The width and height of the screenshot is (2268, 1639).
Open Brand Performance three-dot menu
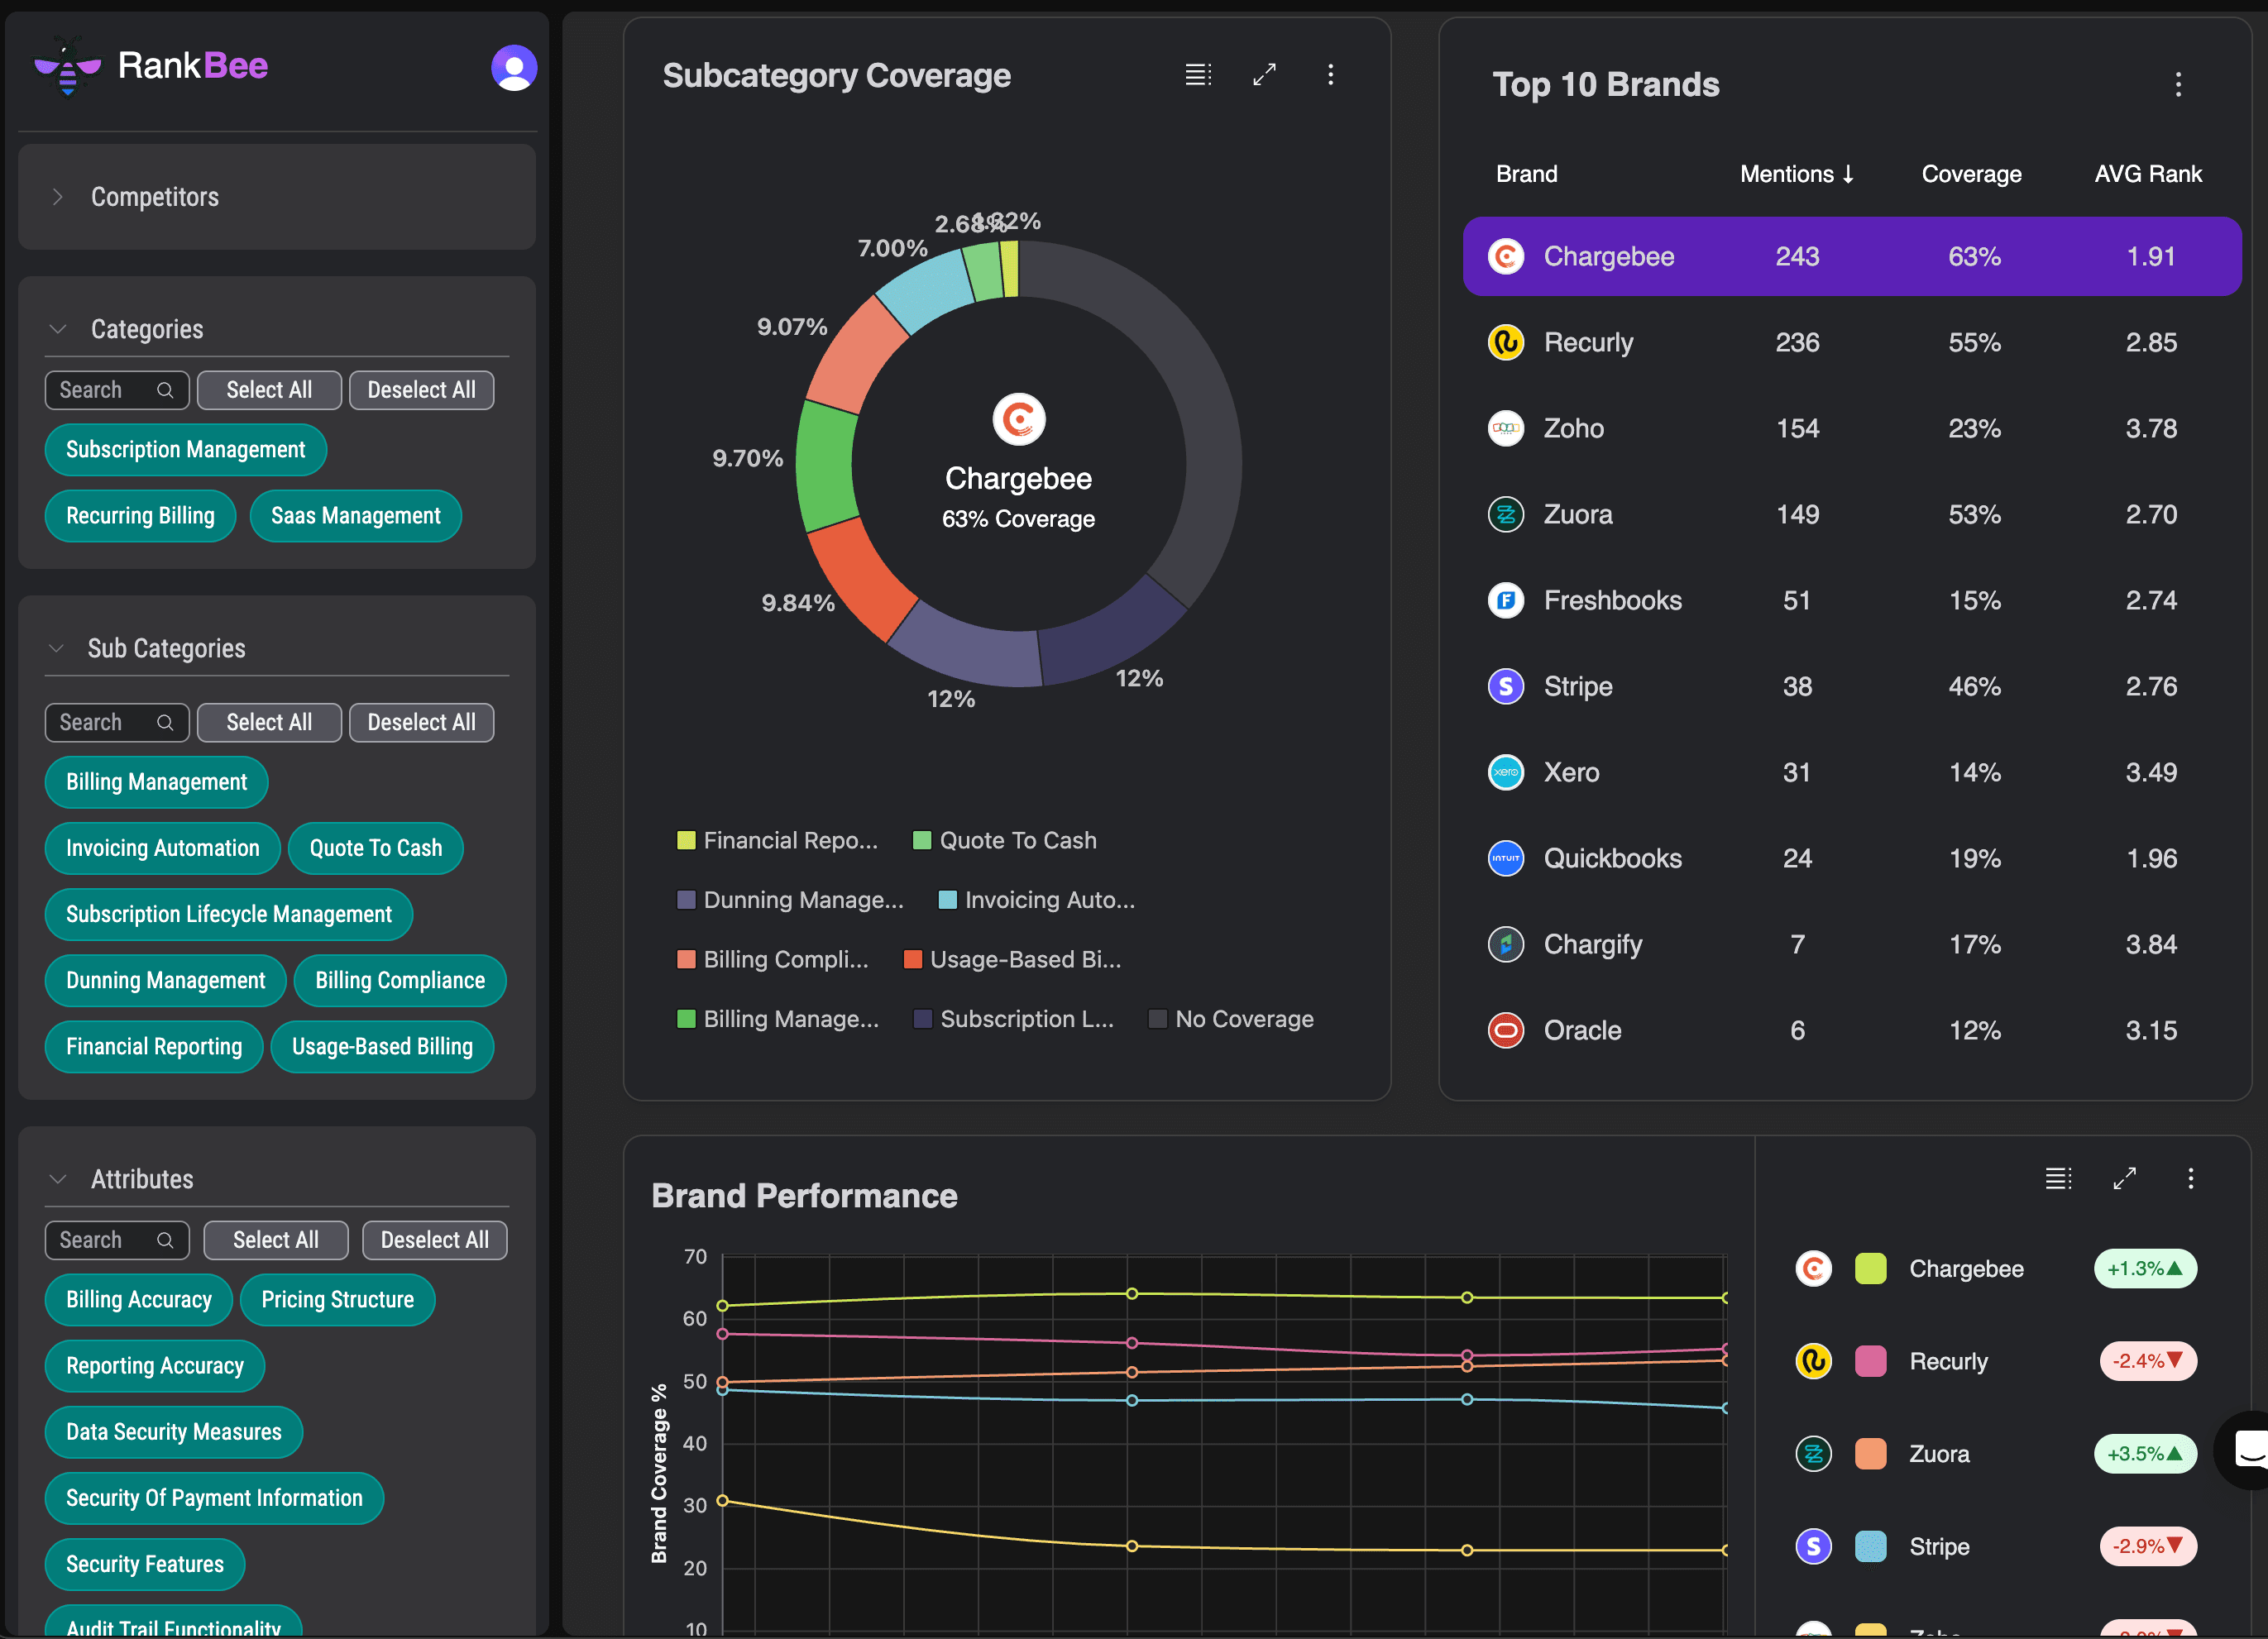coord(2190,1178)
